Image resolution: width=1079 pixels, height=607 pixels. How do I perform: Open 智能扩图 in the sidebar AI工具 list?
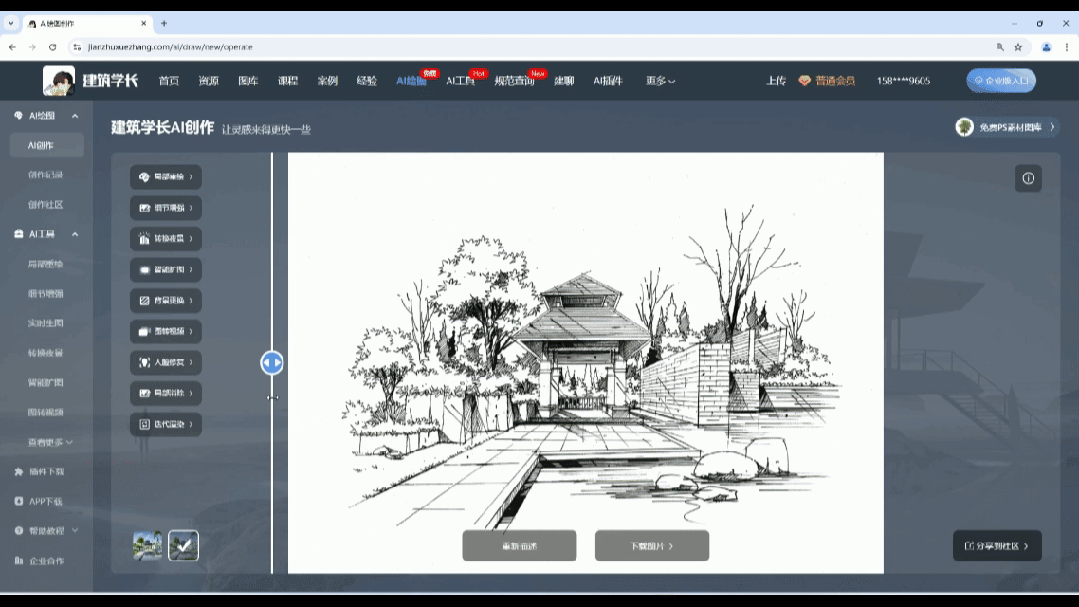(x=45, y=382)
